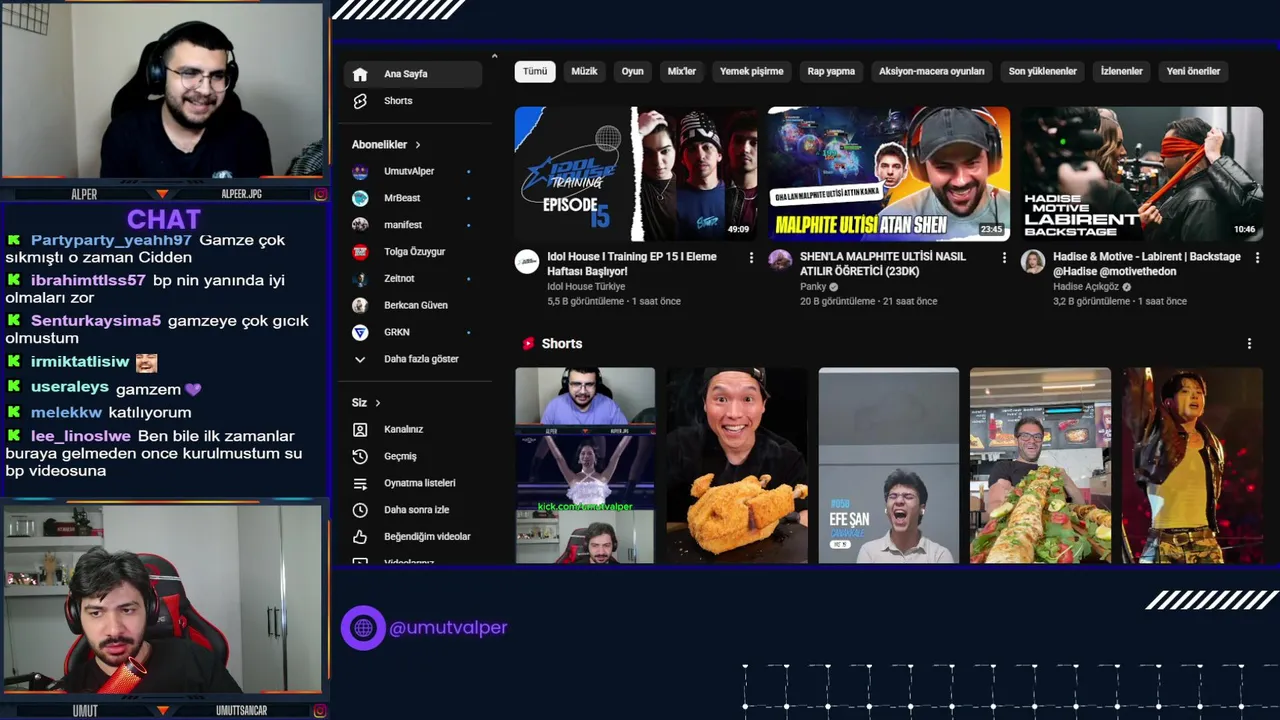Click the Beğendiğim videolar thumbs-up icon
Viewport: 1280px width, 720px height.
[x=360, y=537]
